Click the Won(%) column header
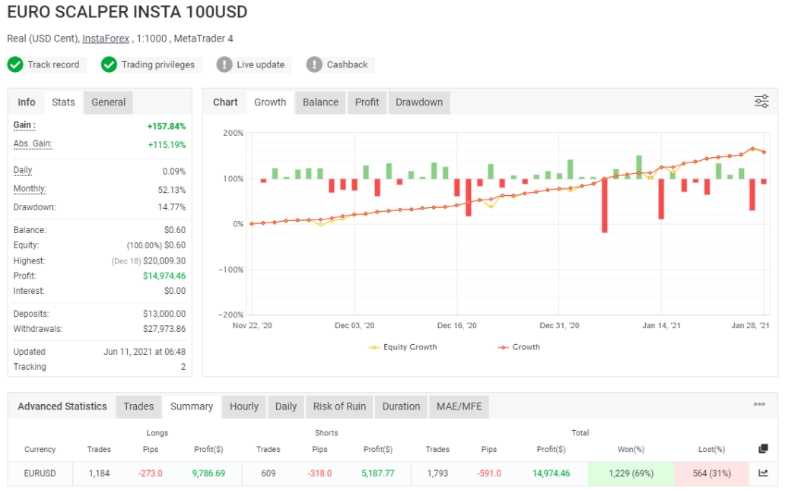 (631, 449)
